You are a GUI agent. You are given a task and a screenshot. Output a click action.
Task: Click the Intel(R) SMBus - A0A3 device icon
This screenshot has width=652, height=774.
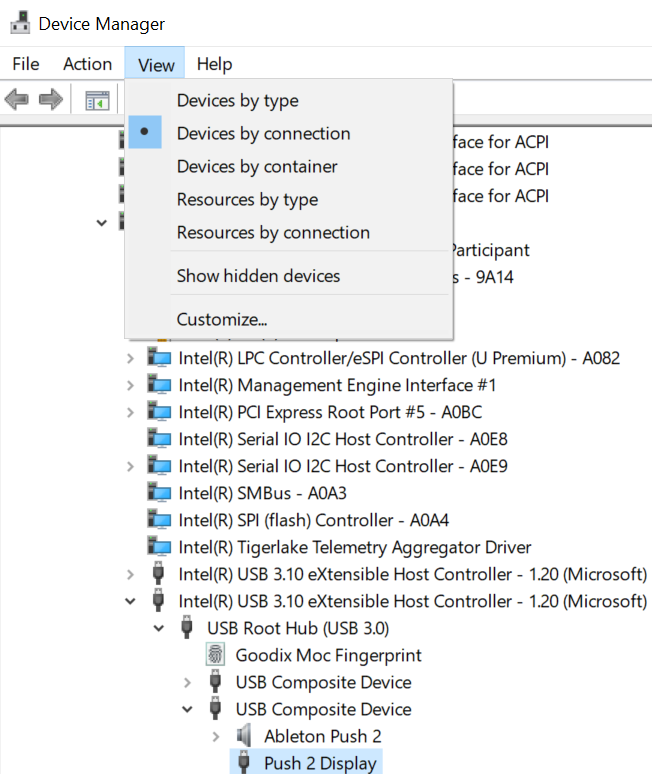point(158,493)
